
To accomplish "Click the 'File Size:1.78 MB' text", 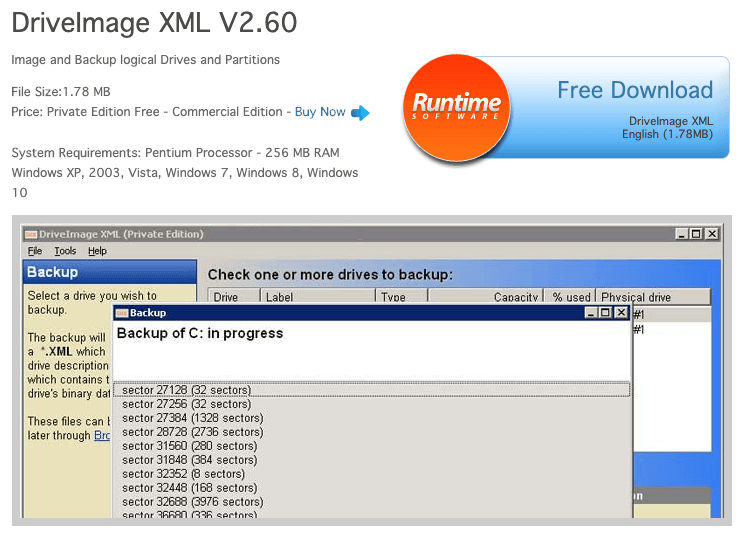I will [x=61, y=91].
